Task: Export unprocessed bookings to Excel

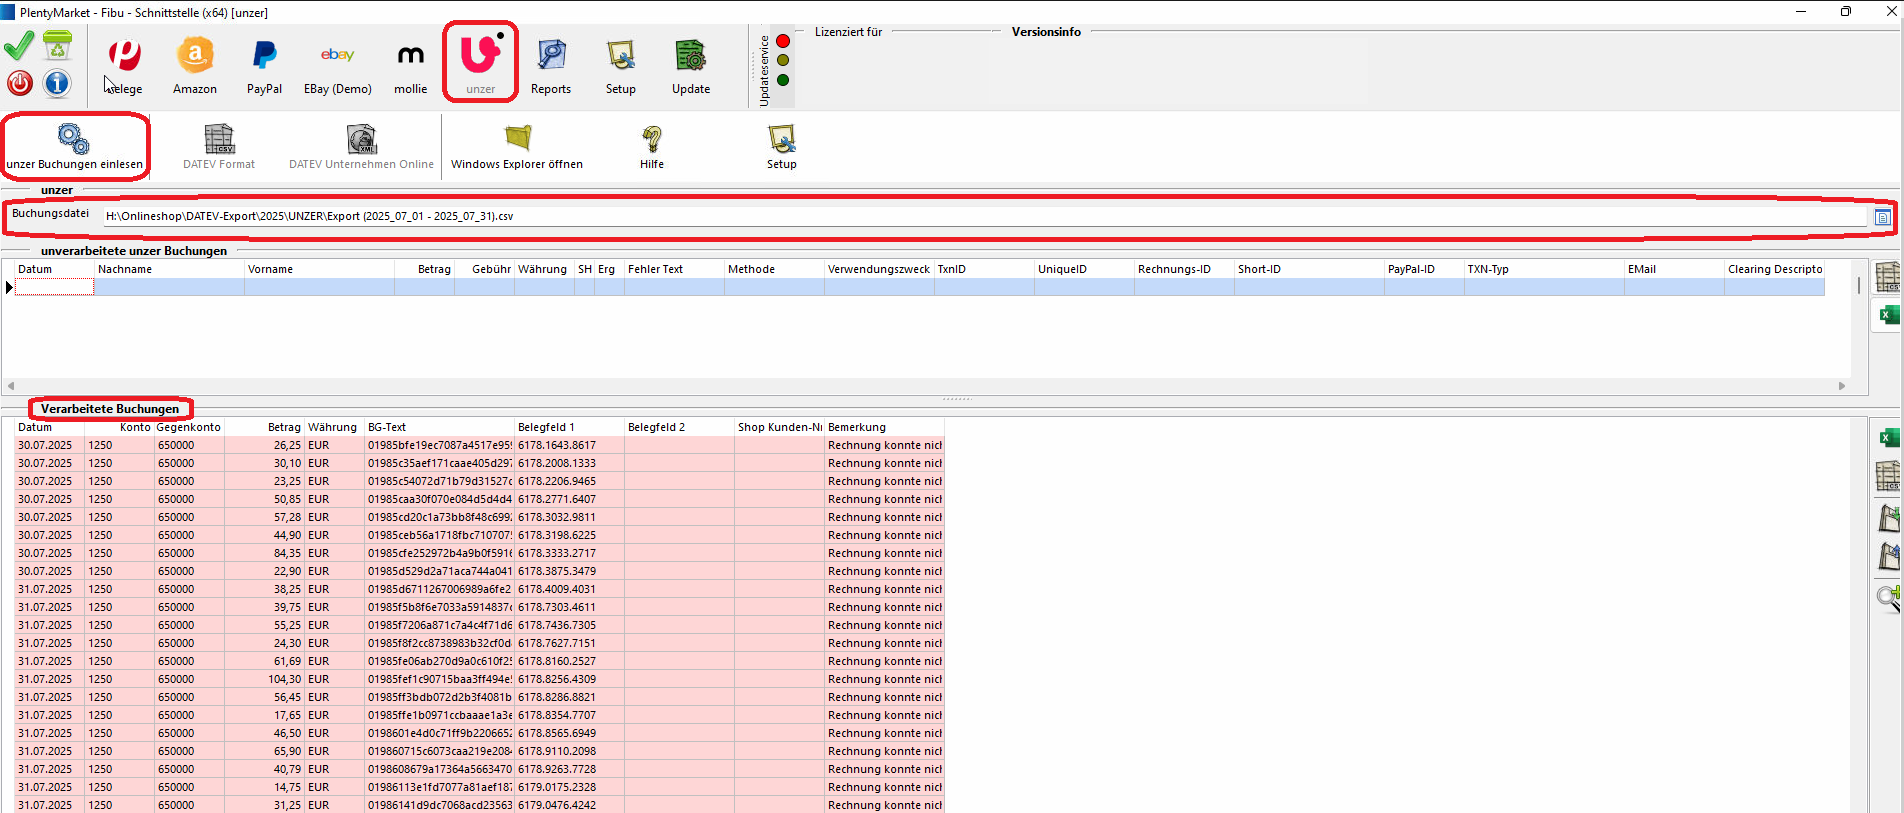Action: tap(1886, 315)
